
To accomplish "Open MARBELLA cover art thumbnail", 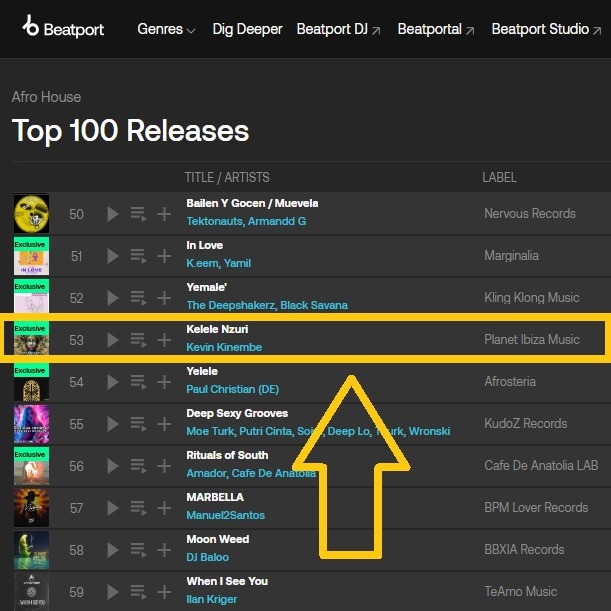I will click(32, 508).
